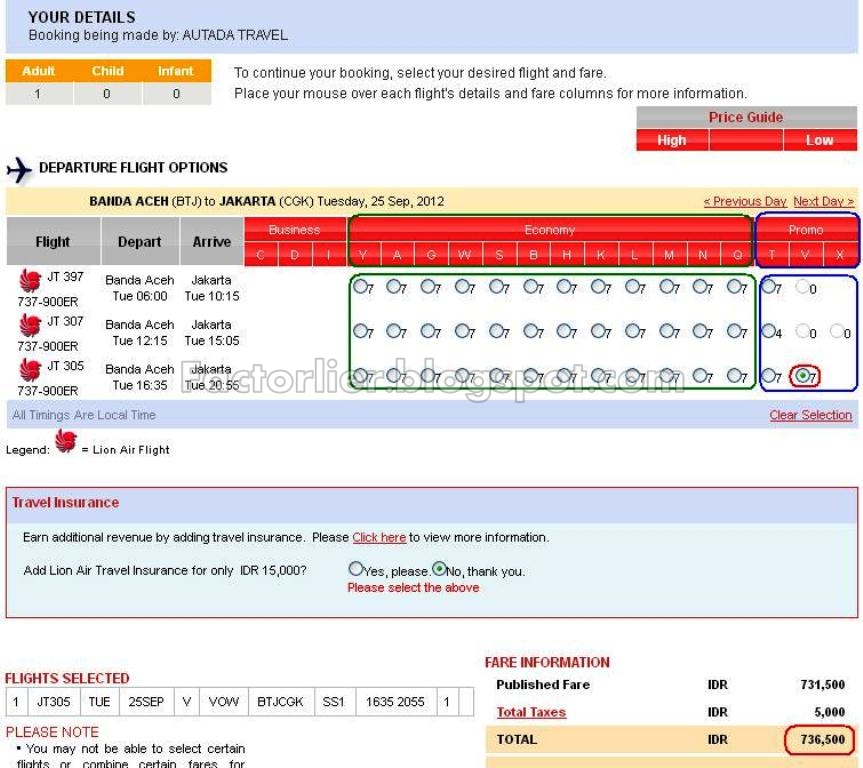Click the Infant passenger count cell

[176, 94]
